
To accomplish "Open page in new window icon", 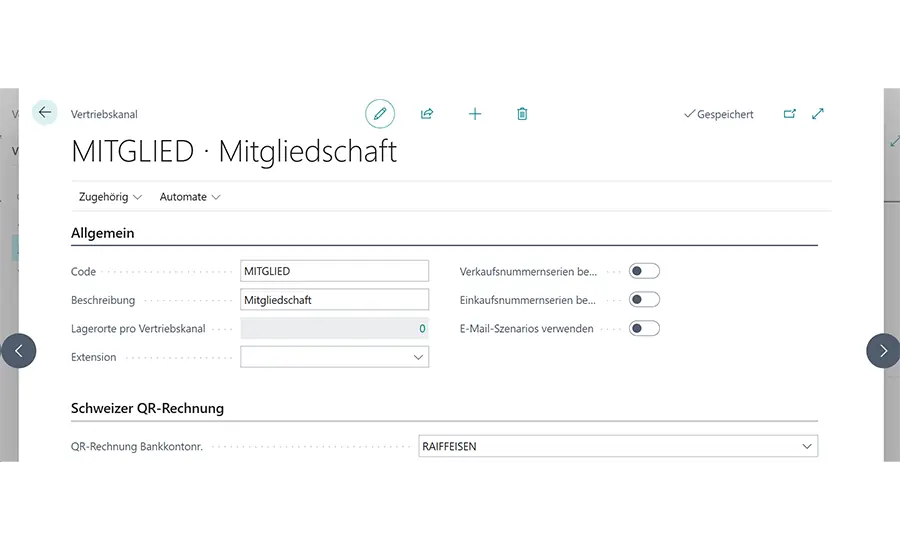I will click(790, 114).
